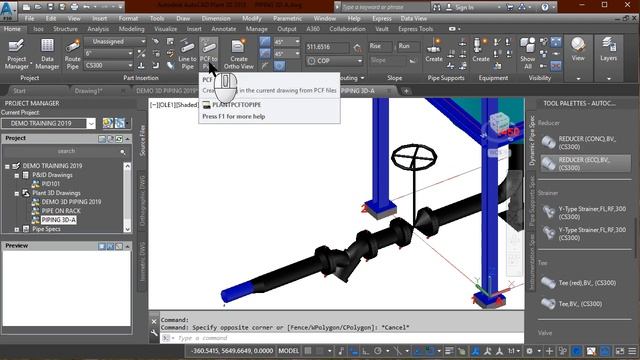Click the Customization menu icon in status bar
The height and width of the screenshot is (360, 640).
[x=632, y=351]
